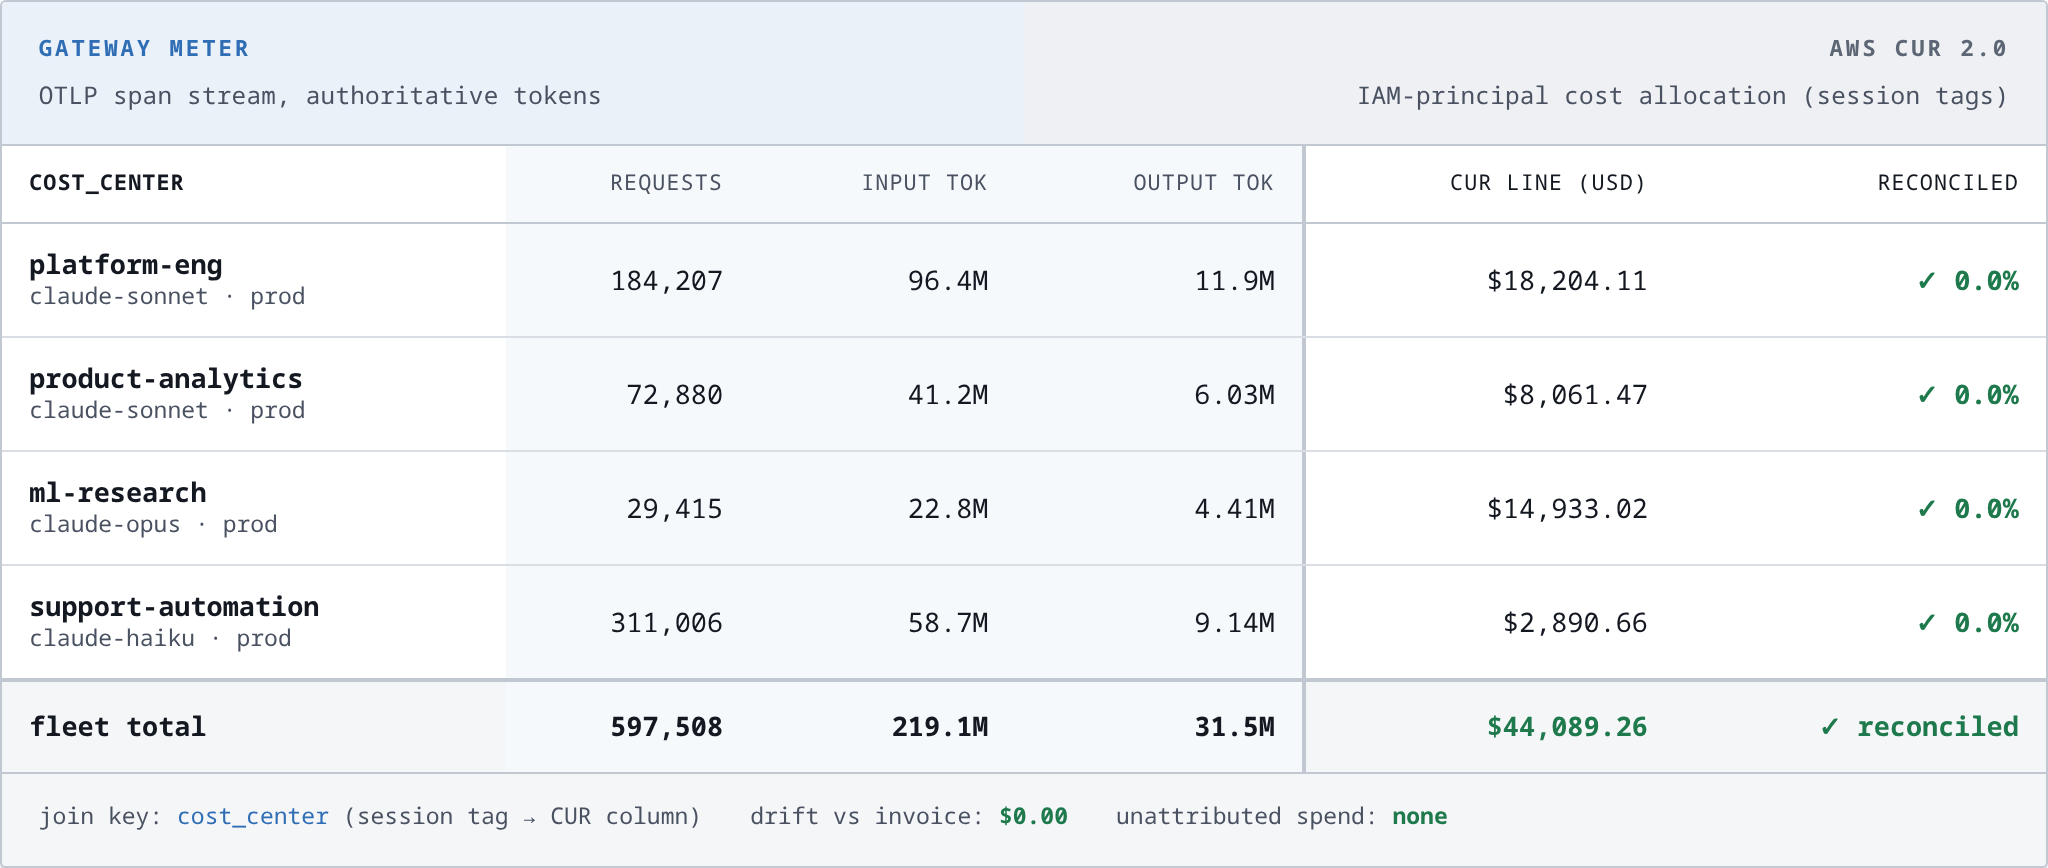Image resolution: width=2048 pixels, height=868 pixels.
Task: Click the unattributed spend none value
Action: [x=1419, y=816]
